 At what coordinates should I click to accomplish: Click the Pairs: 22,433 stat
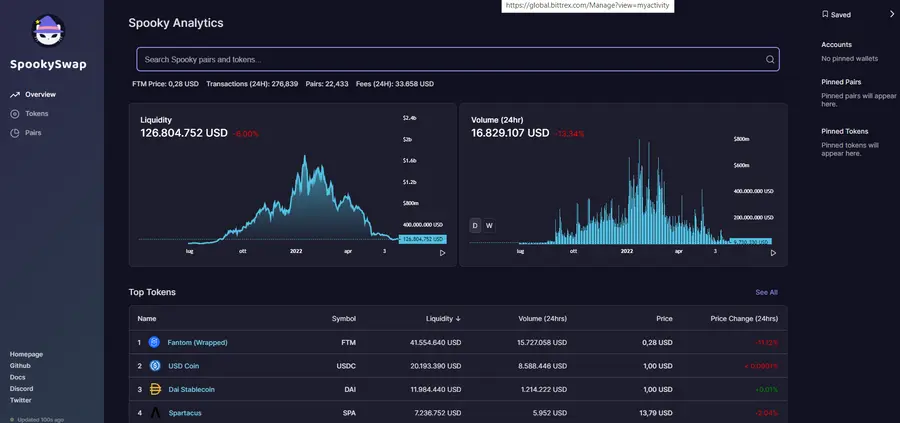(x=327, y=84)
